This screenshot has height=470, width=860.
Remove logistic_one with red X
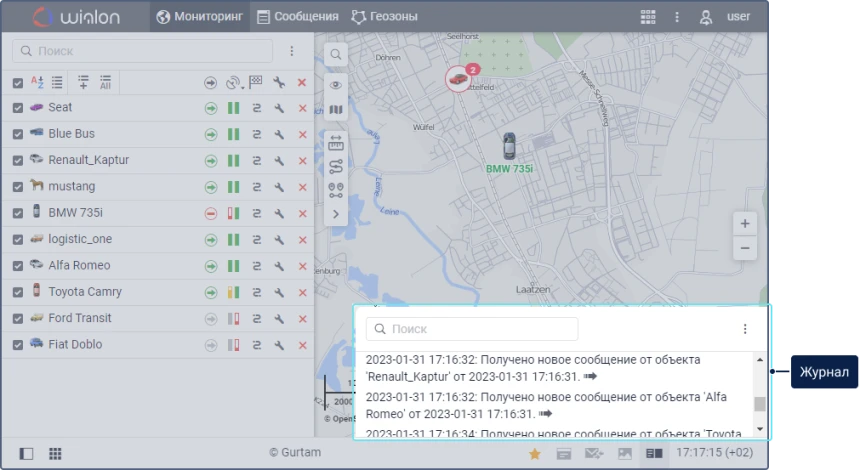[x=302, y=240]
